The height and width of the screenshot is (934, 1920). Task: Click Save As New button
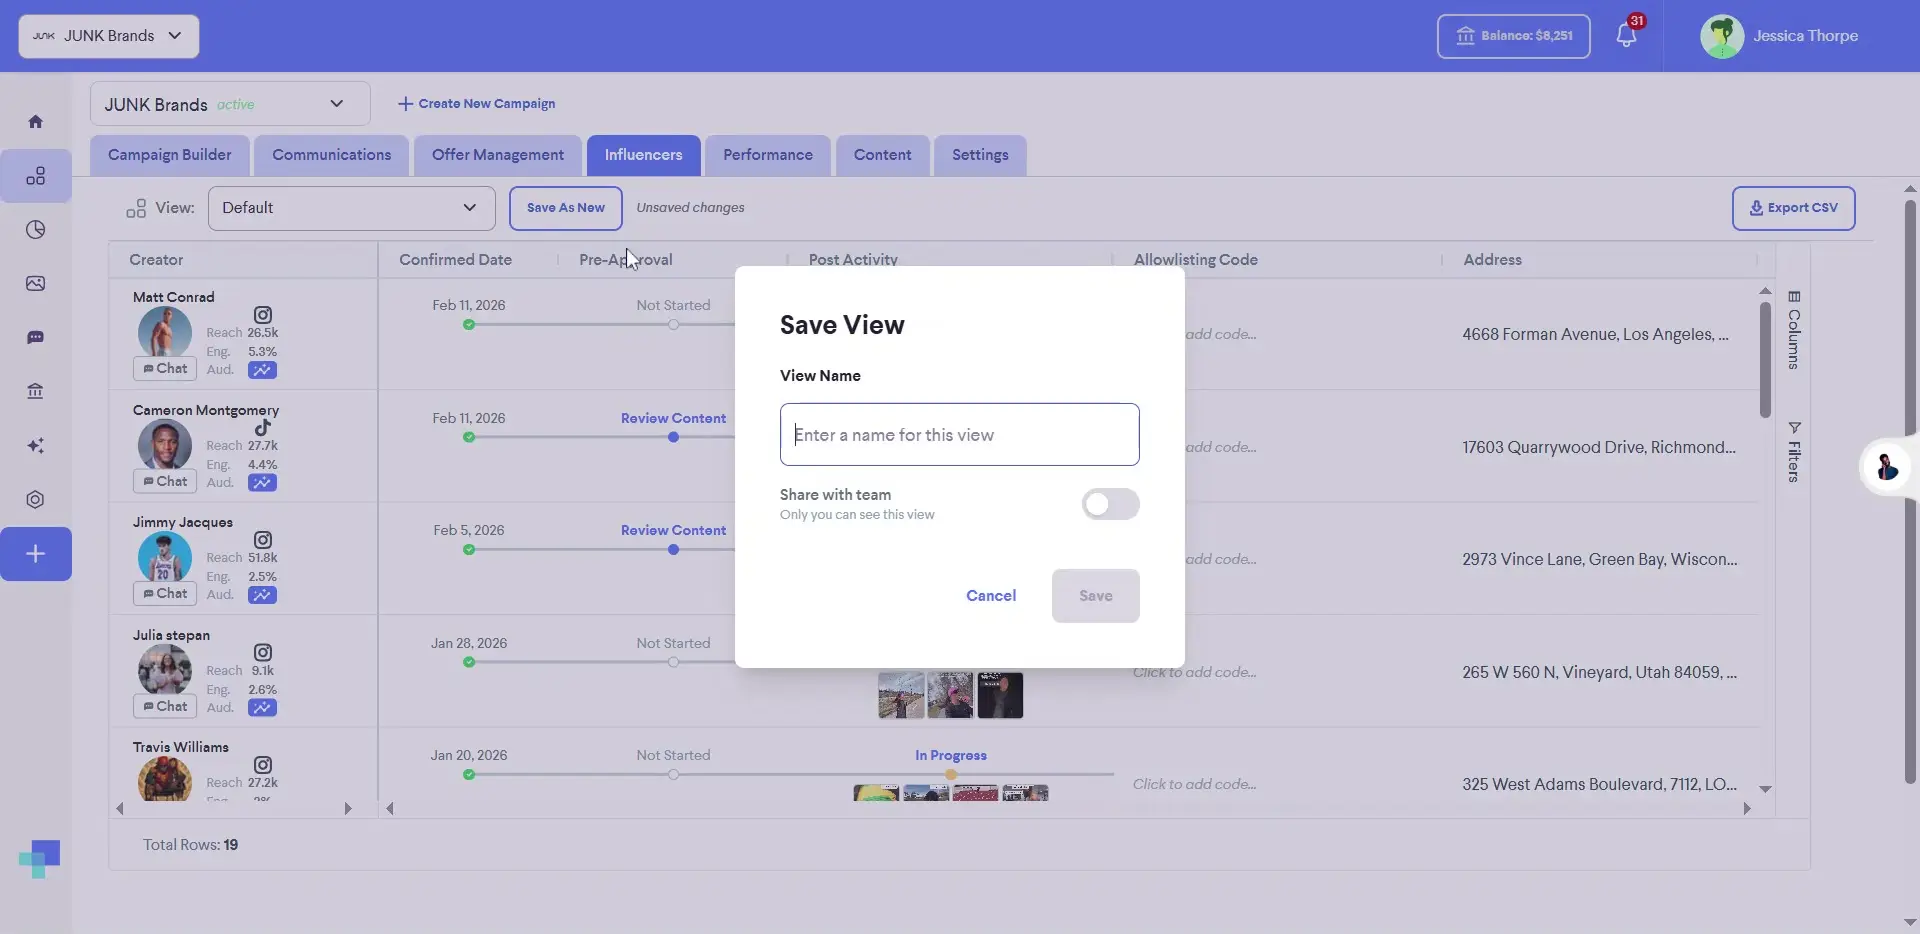pyautogui.click(x=566, y=208)
